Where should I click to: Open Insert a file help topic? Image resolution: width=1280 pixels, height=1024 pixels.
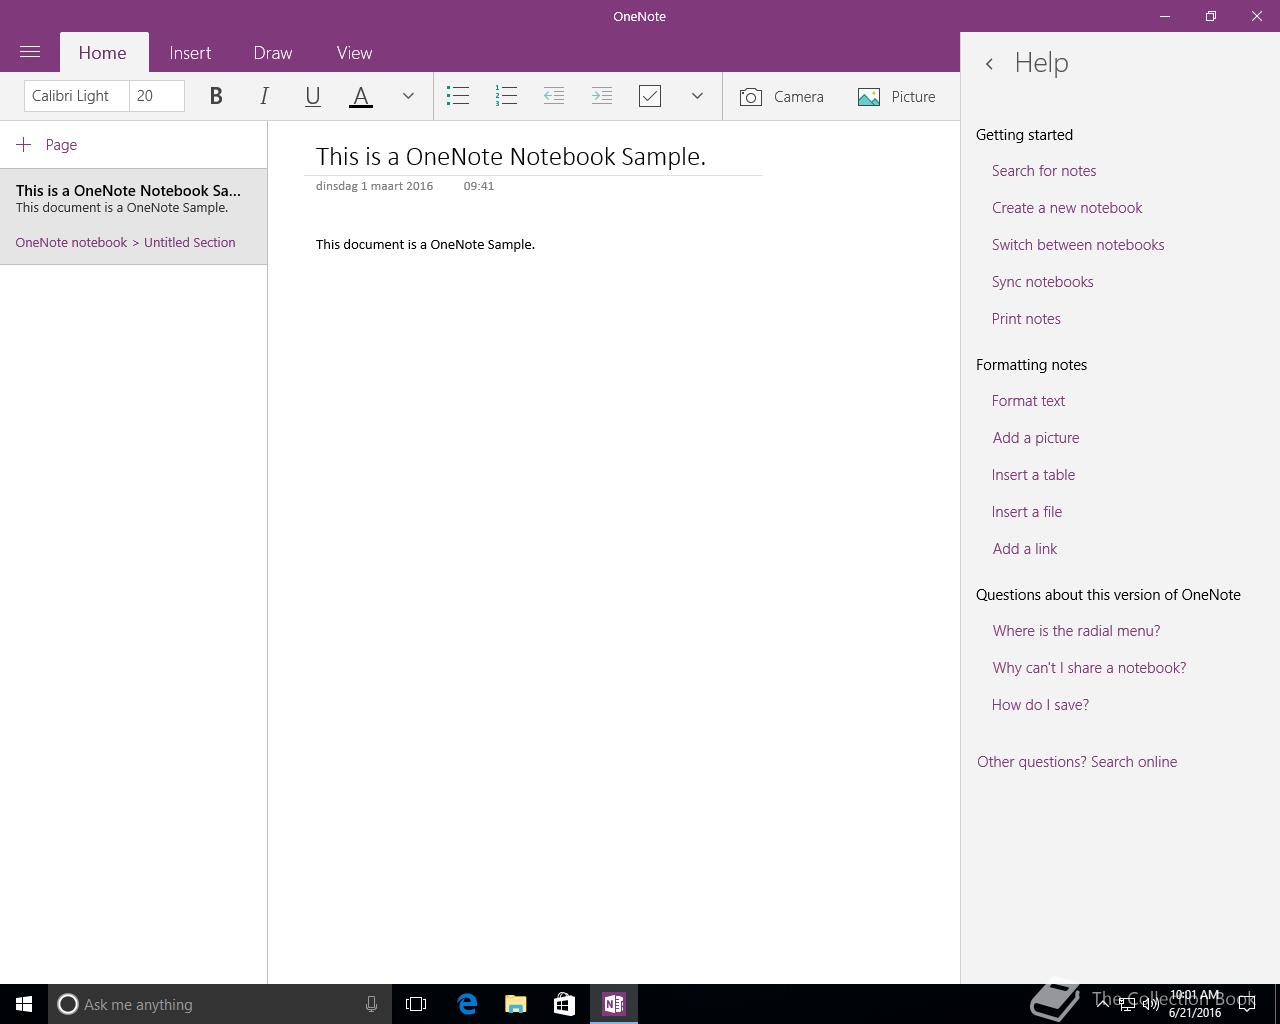1027,512
